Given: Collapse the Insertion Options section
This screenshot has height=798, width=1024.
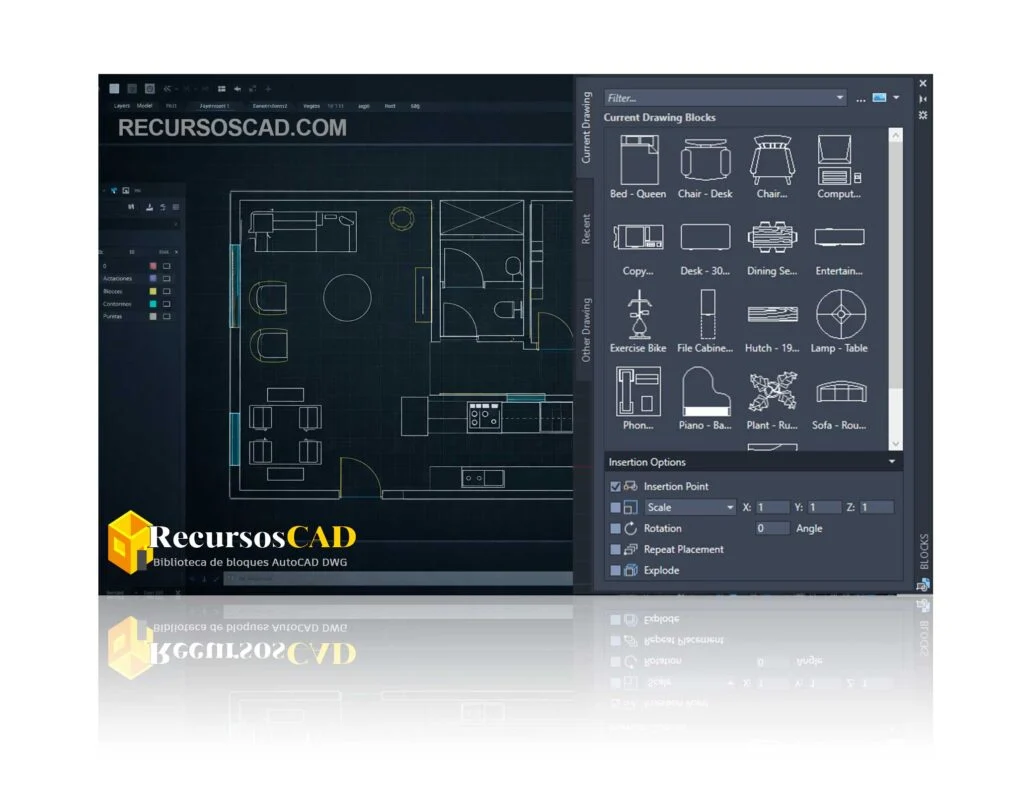Looking at the screenshot, I should tap(891, 462).
